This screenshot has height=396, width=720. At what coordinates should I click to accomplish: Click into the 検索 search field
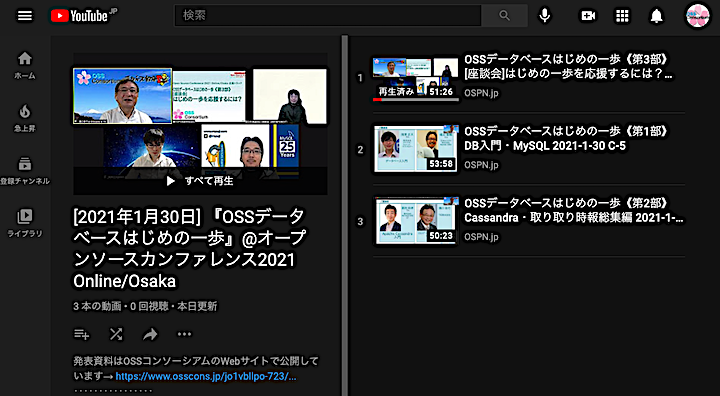pyautogui.click(x=327, y=16)
